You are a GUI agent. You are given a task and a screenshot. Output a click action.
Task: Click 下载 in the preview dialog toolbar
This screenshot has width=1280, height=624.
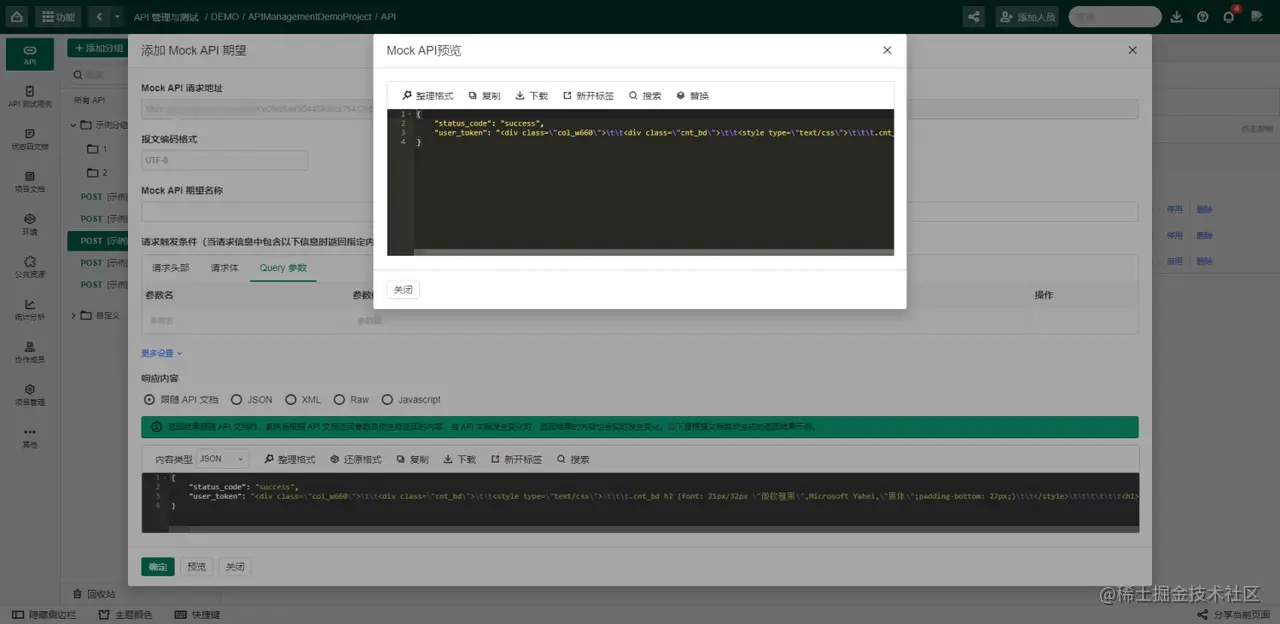click(x=531, y=96)
